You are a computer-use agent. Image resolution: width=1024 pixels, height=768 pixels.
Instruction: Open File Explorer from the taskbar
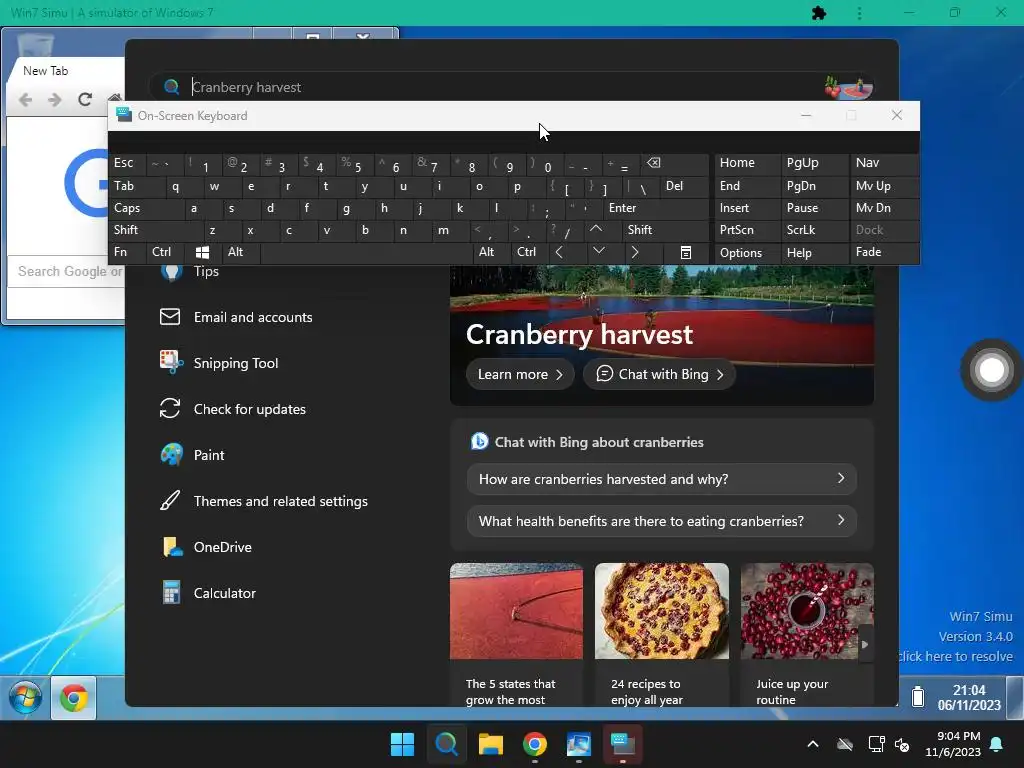point(490,744)
